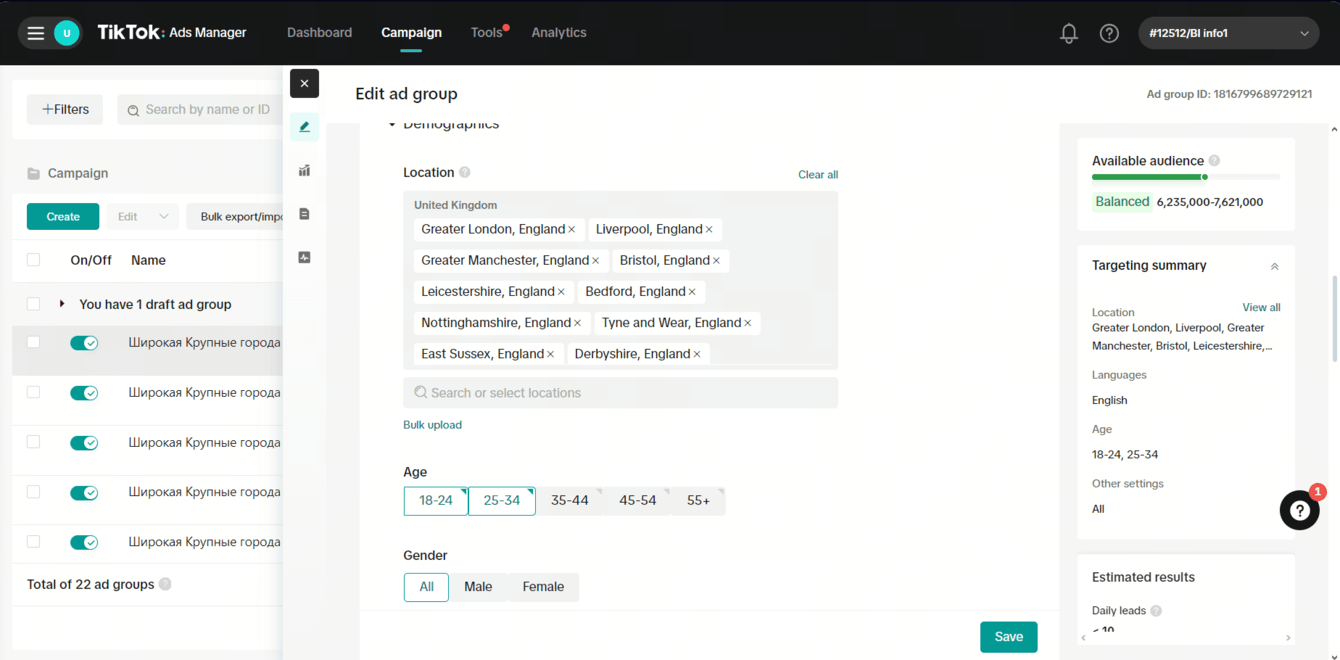1340x660 pixels.
Task: Switch to the Analytics tab
Action: click(x=558, y=33)
